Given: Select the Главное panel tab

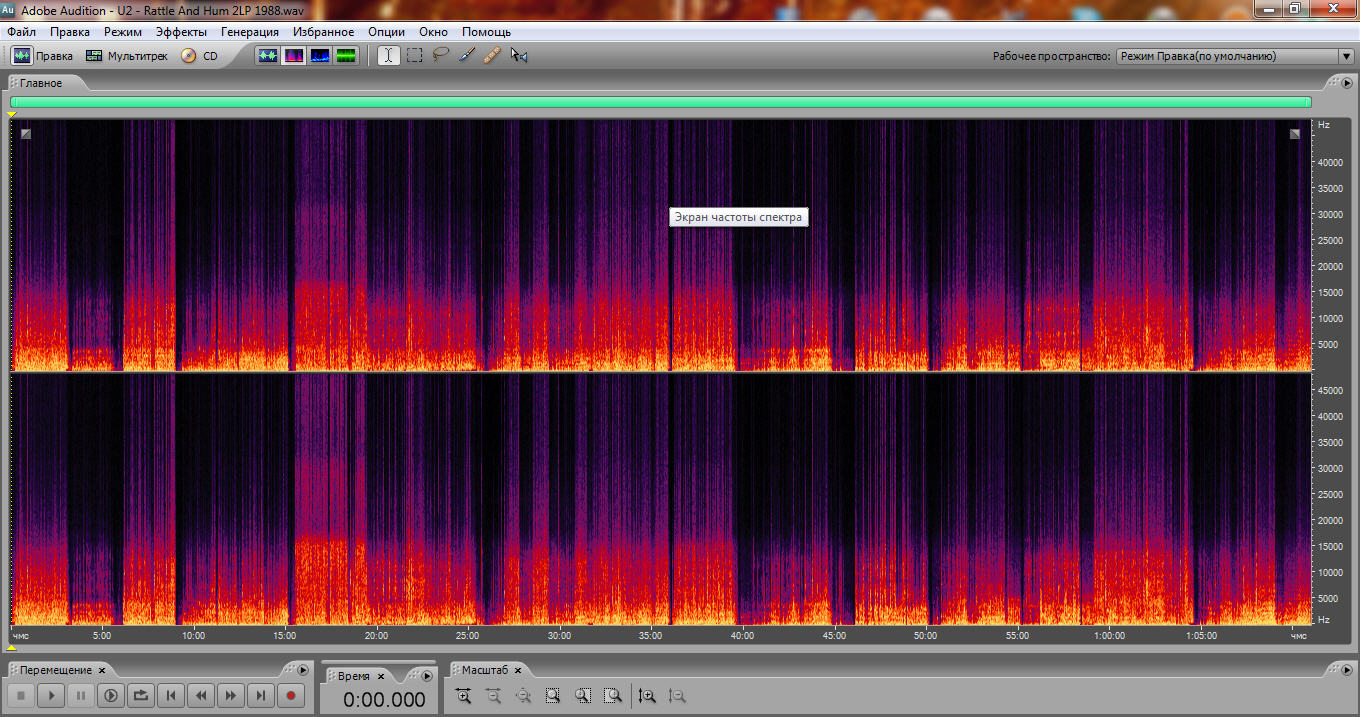Looking at the screenshot, I should click(41, 83).
